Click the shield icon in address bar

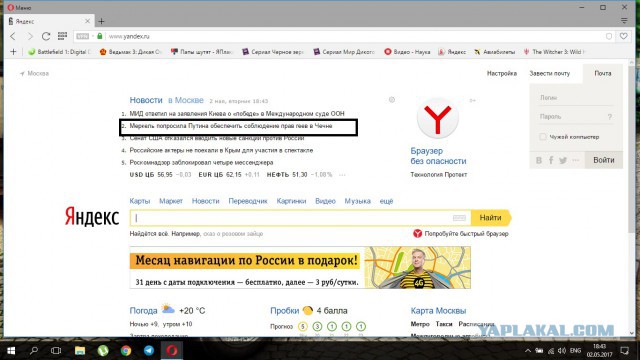point(609,36)
